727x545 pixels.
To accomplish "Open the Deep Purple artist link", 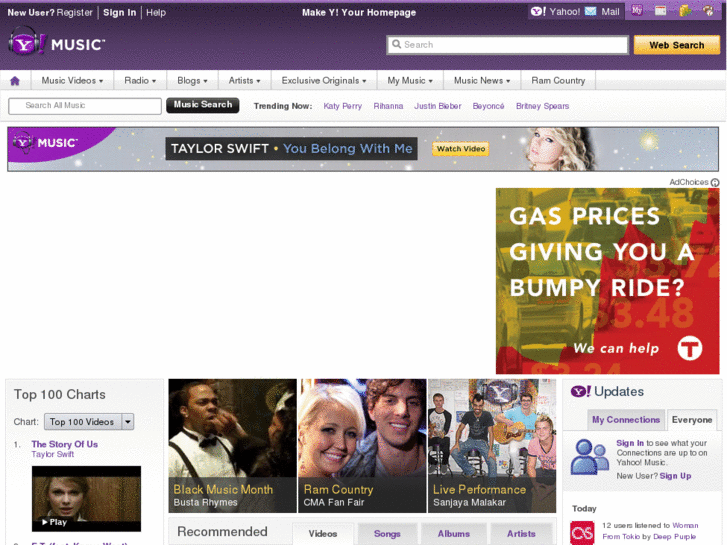I will tap(675, 537).
